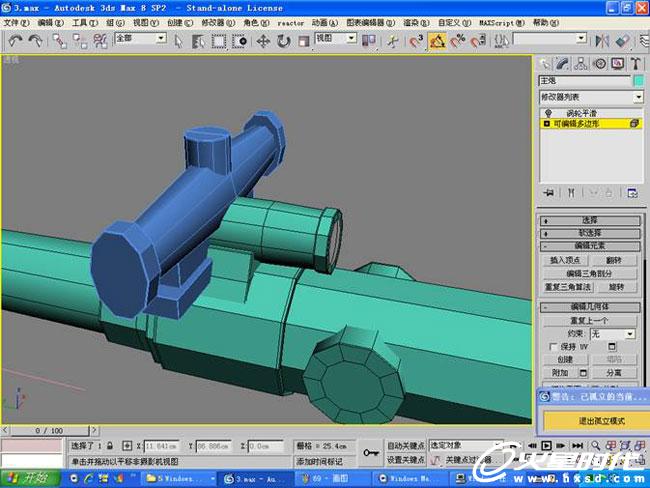This screenshot has width=650, height=488.
Task: Click the Undo arrow in the toolbar
Action: click(x=15, y=41)
